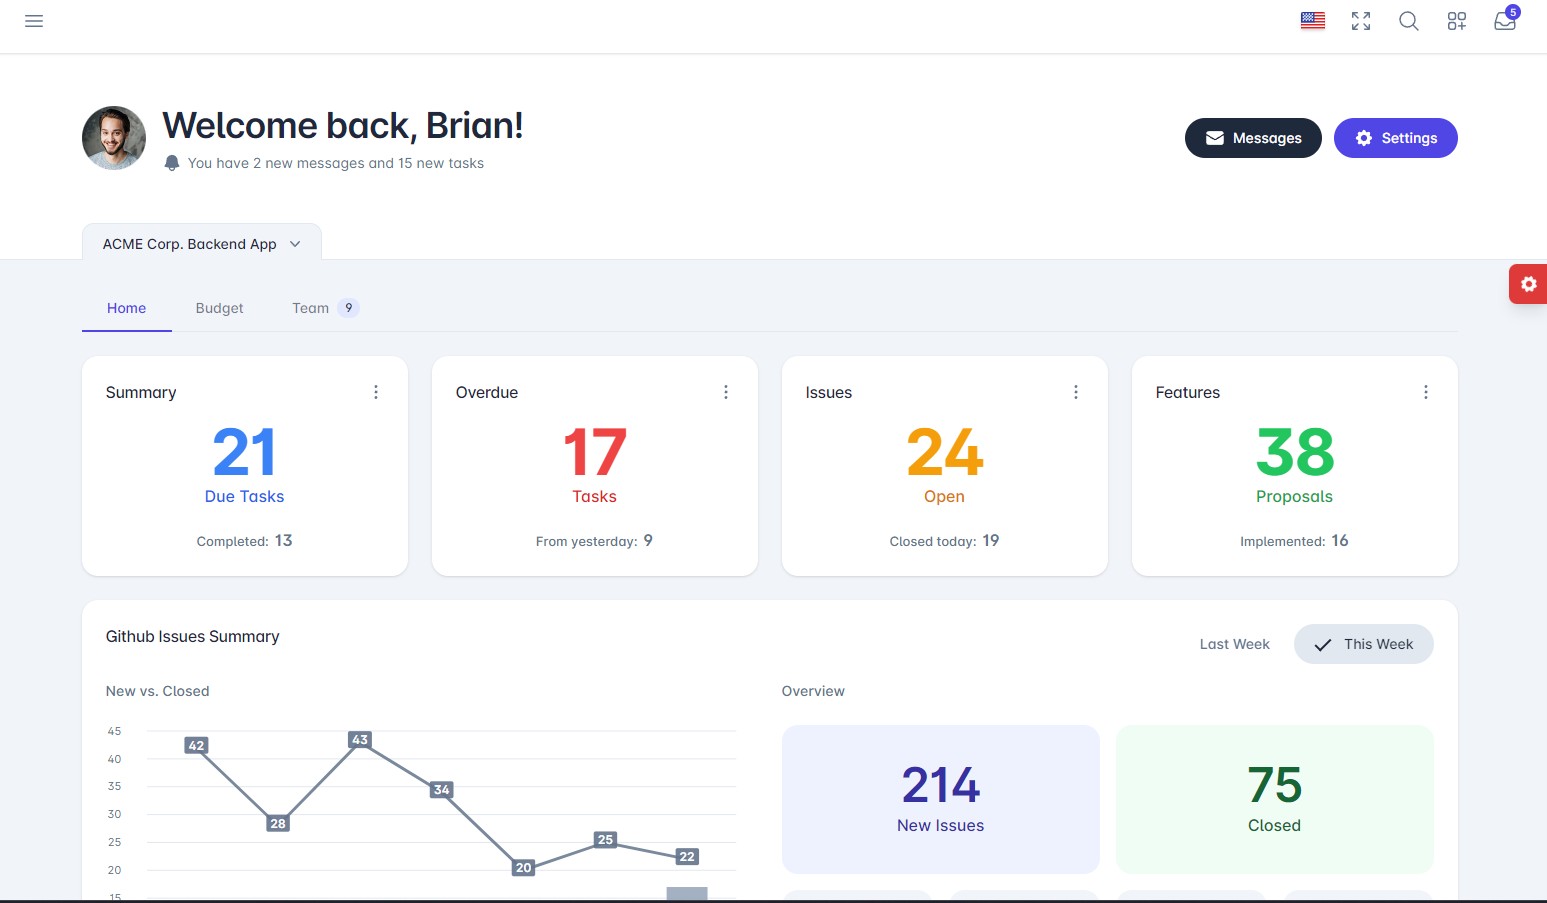Click 'Implemented: 16' text

pyautogui.click(x=1295, y=541)
